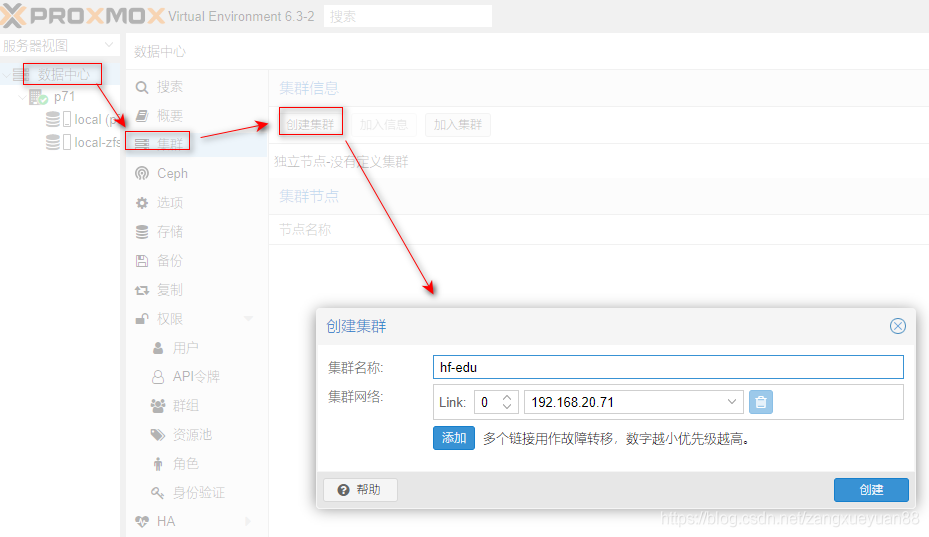The image size is (929, 537).
Task: Open the 群组 groups submenu item
Action: point(197,406)
